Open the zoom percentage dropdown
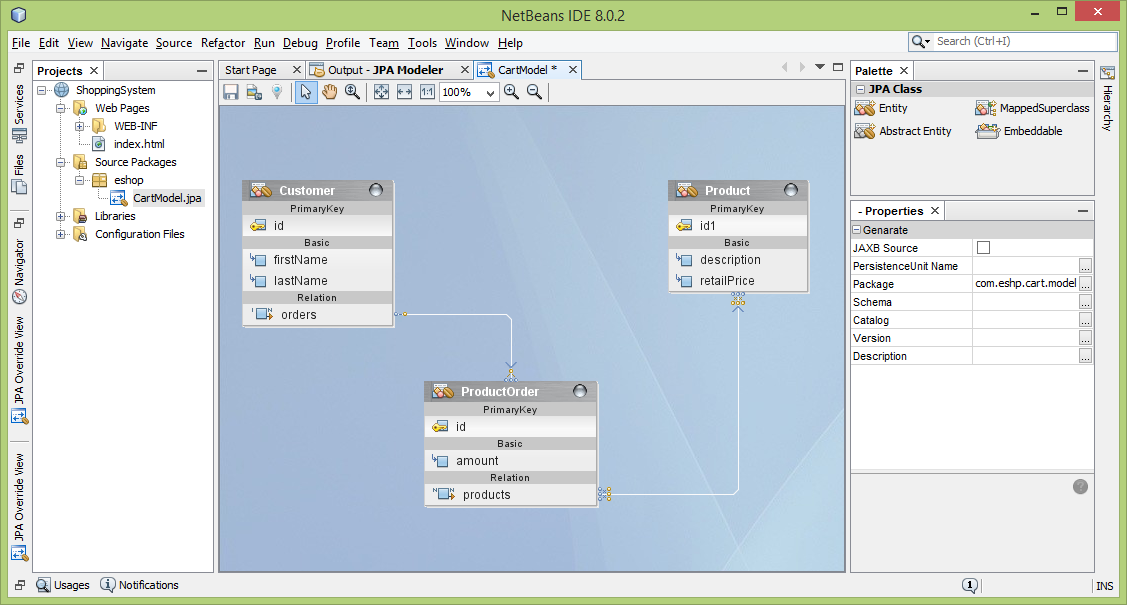The height and width of the screenshot is (605, 1127). coord(490,93)
